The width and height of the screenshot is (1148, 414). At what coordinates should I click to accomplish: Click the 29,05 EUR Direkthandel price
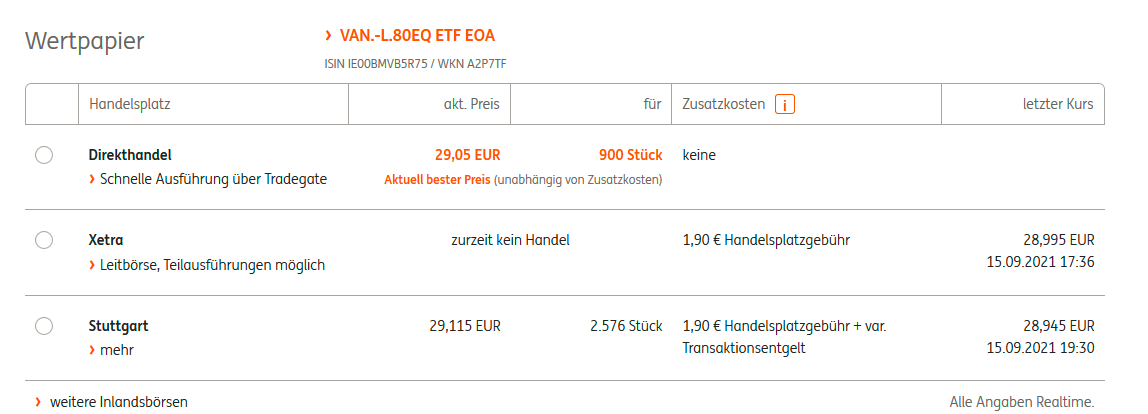click(x=467, y=155)
